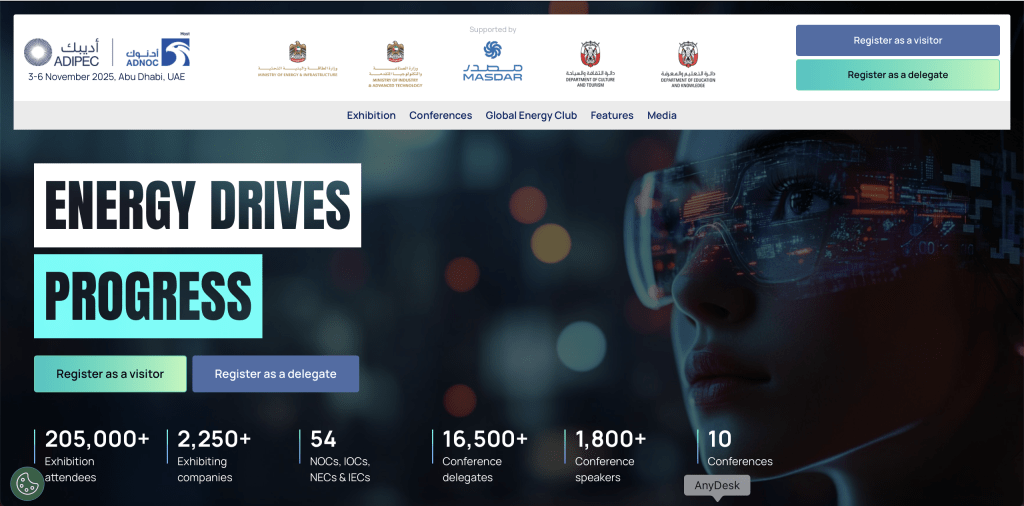The height and width of the screenshot is (506, 1024).
Task: Click Register as a visitor below the PROGRESS headline
Action: pos(110,374)
